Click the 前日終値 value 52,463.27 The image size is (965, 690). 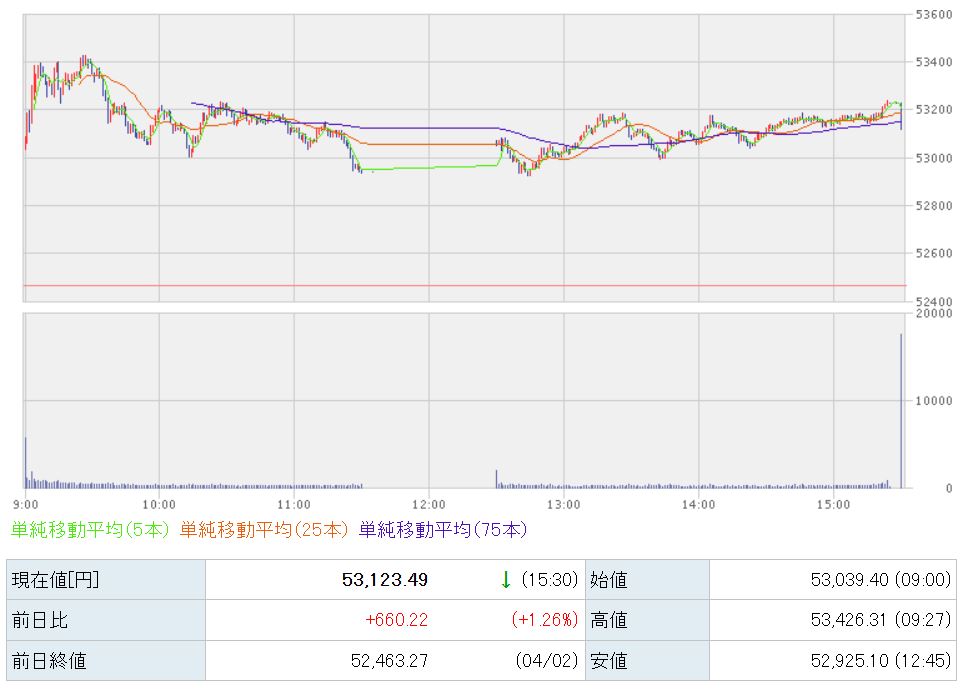[384, 661]
